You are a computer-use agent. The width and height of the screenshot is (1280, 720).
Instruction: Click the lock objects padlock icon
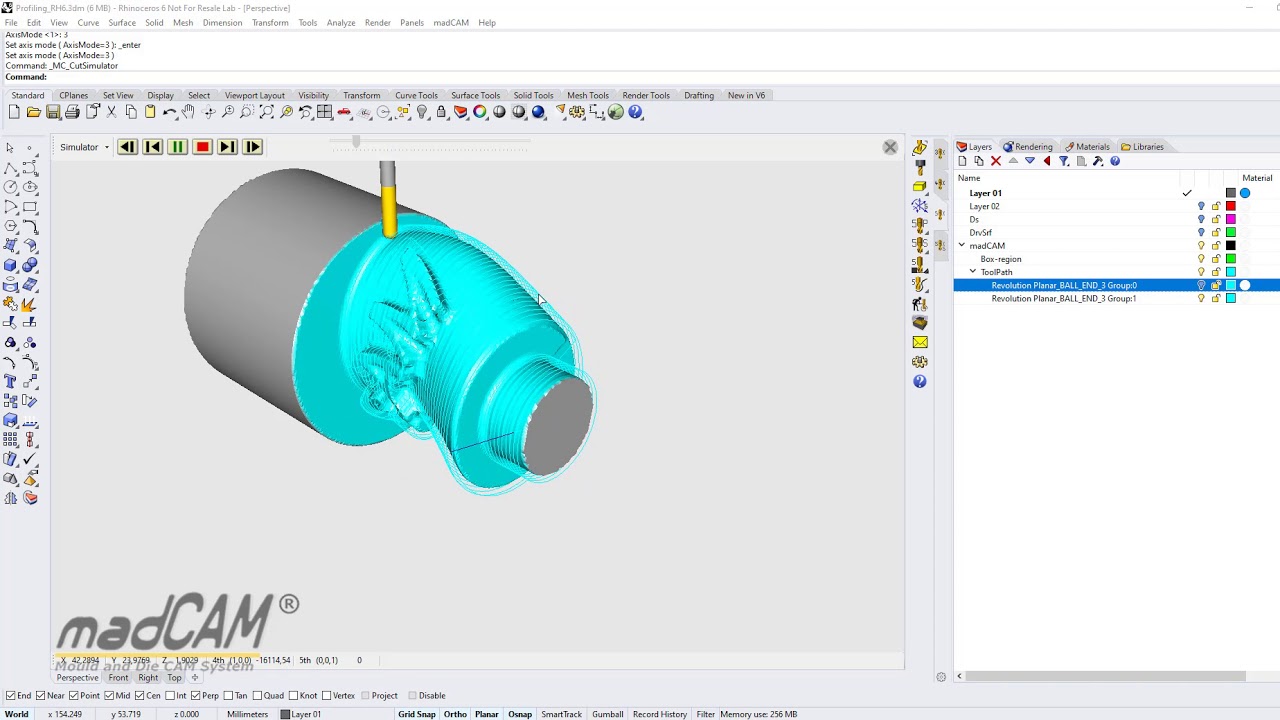point(441,112)
